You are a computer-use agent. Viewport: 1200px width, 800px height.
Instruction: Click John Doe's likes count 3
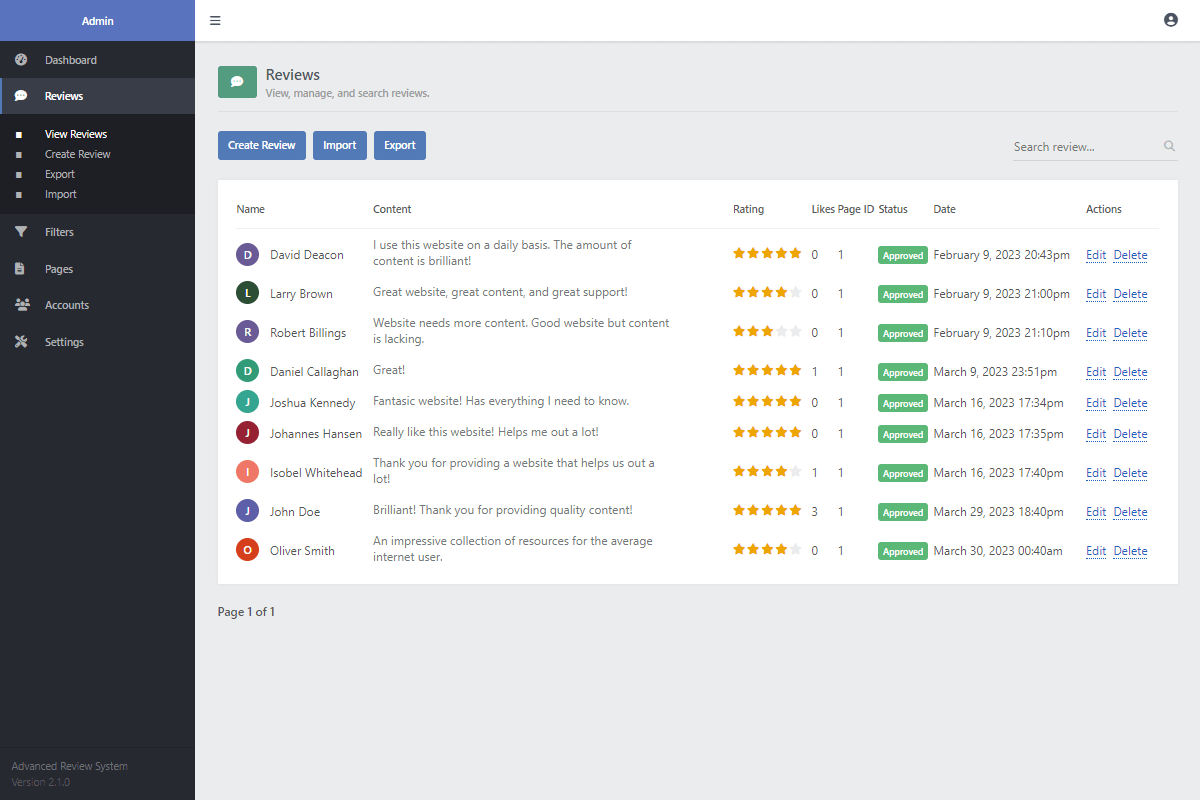[815, 512]
